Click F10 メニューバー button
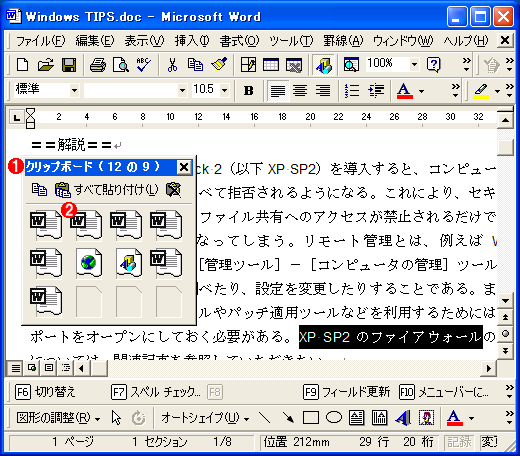 tap(444, 392)
